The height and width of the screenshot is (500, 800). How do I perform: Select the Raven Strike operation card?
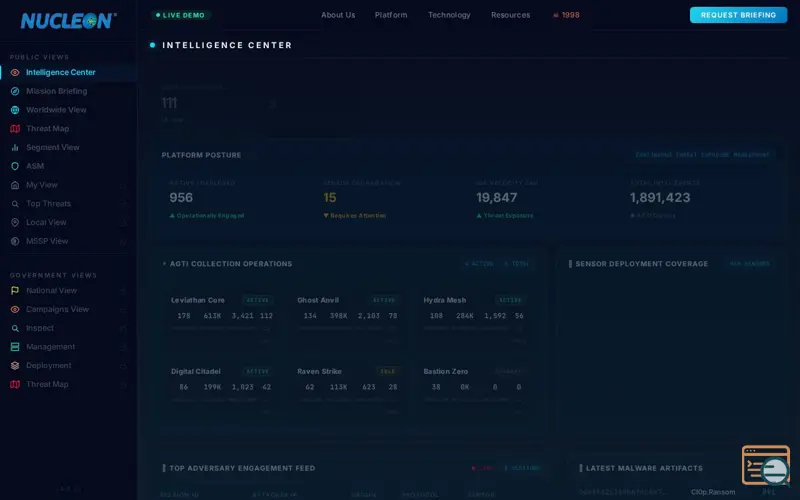pos(348,389)
